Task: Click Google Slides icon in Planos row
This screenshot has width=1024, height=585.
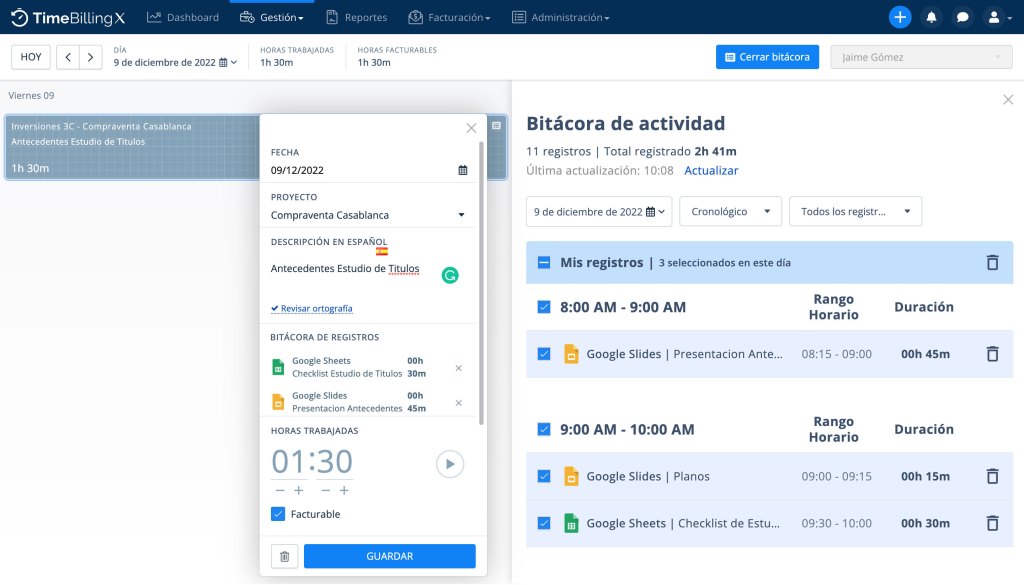Action: point(571,476)
